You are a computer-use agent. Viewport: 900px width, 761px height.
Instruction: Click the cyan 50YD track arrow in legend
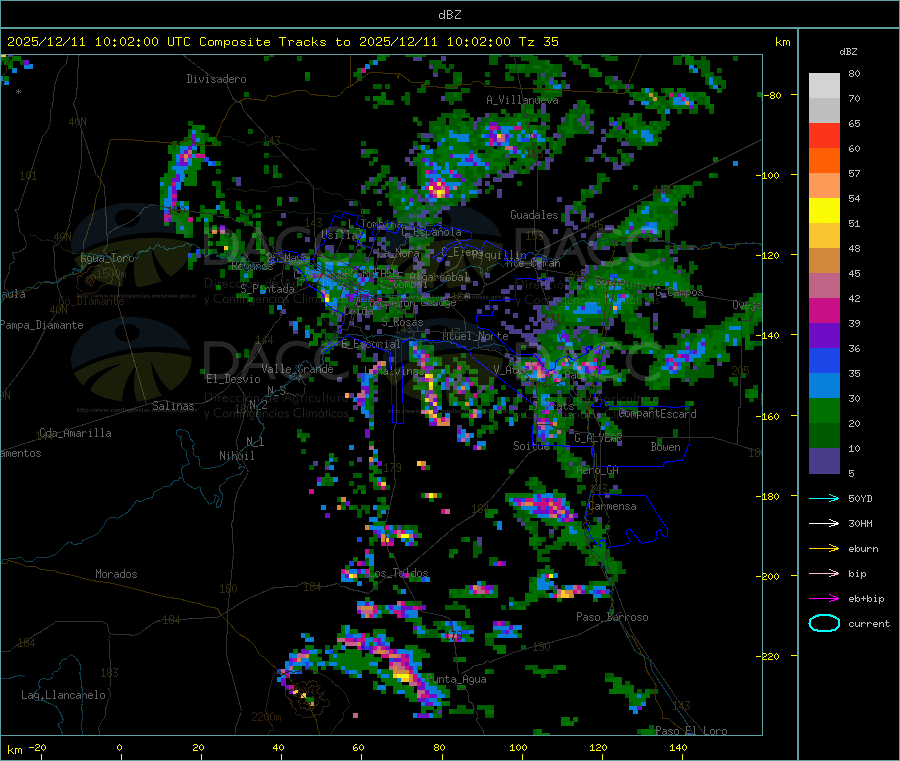click(824, 498)
